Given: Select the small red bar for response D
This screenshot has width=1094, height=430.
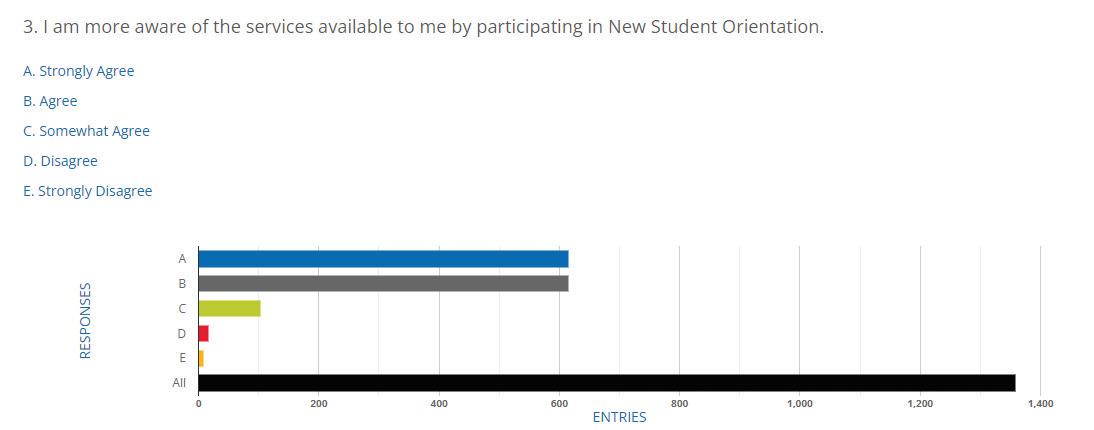Looking at the screenshot, I should pos(204,334).
